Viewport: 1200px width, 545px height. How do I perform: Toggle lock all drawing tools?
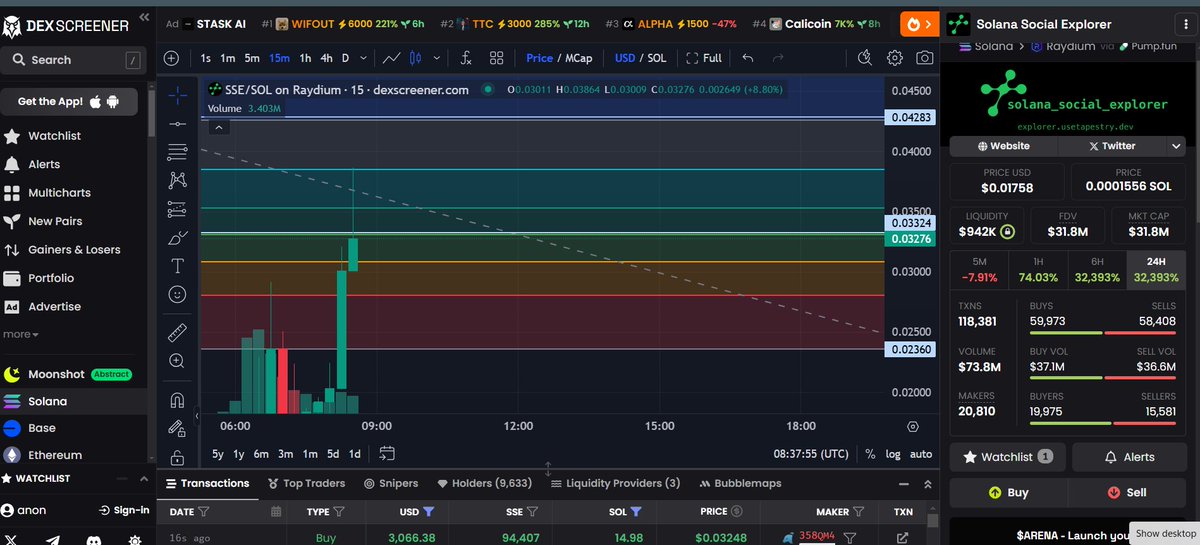click(x=177, y=456)
